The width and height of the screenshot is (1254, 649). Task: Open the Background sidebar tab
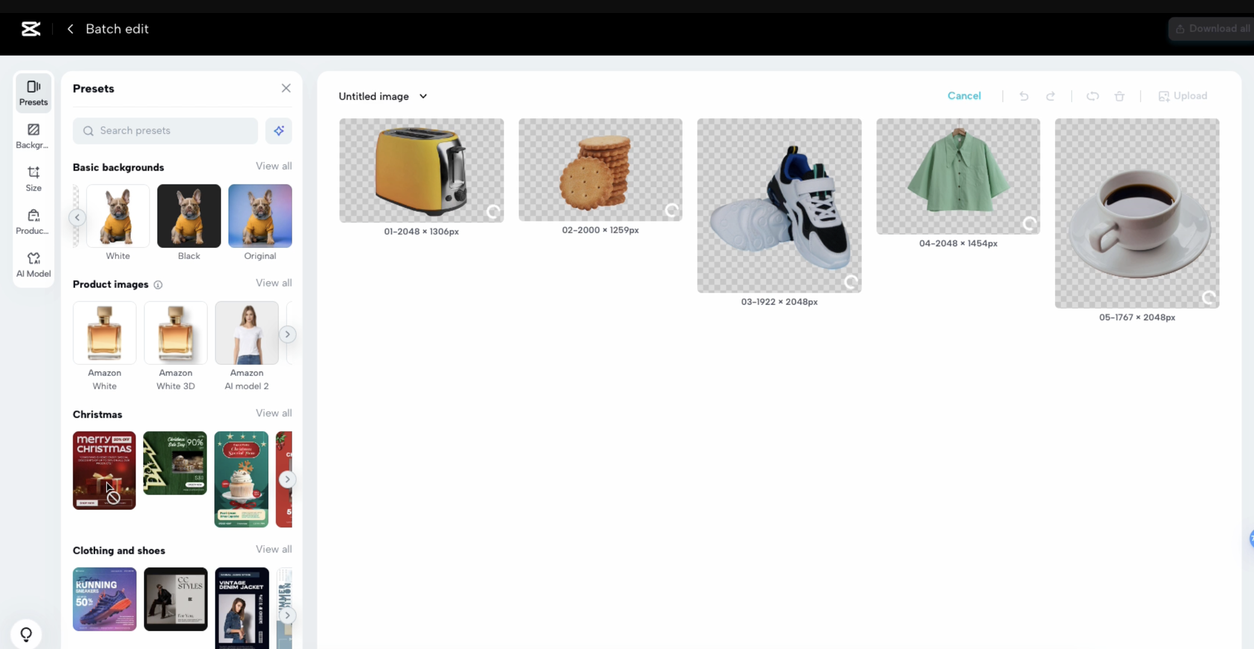click(x=33, y=136)
